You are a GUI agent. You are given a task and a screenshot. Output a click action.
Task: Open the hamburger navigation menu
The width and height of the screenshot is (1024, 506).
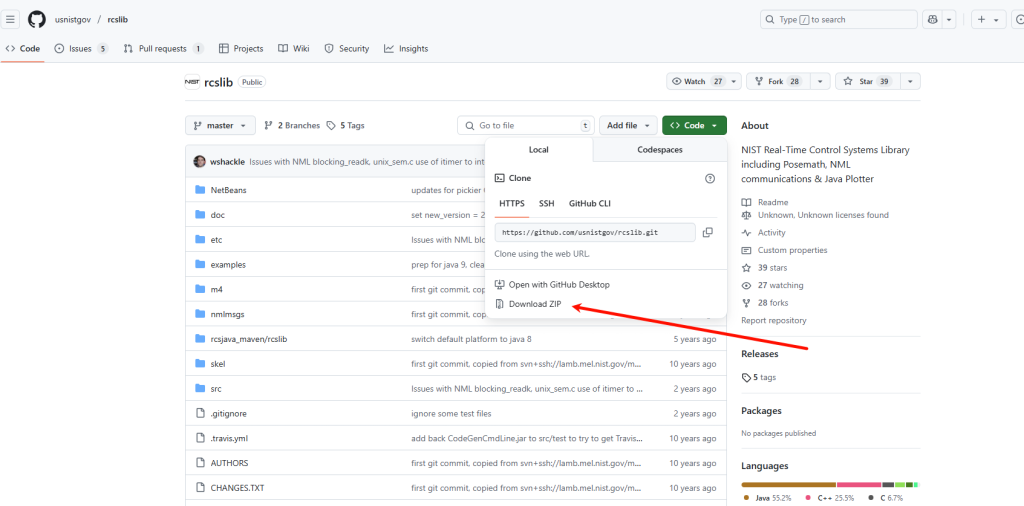coord(10,20)
